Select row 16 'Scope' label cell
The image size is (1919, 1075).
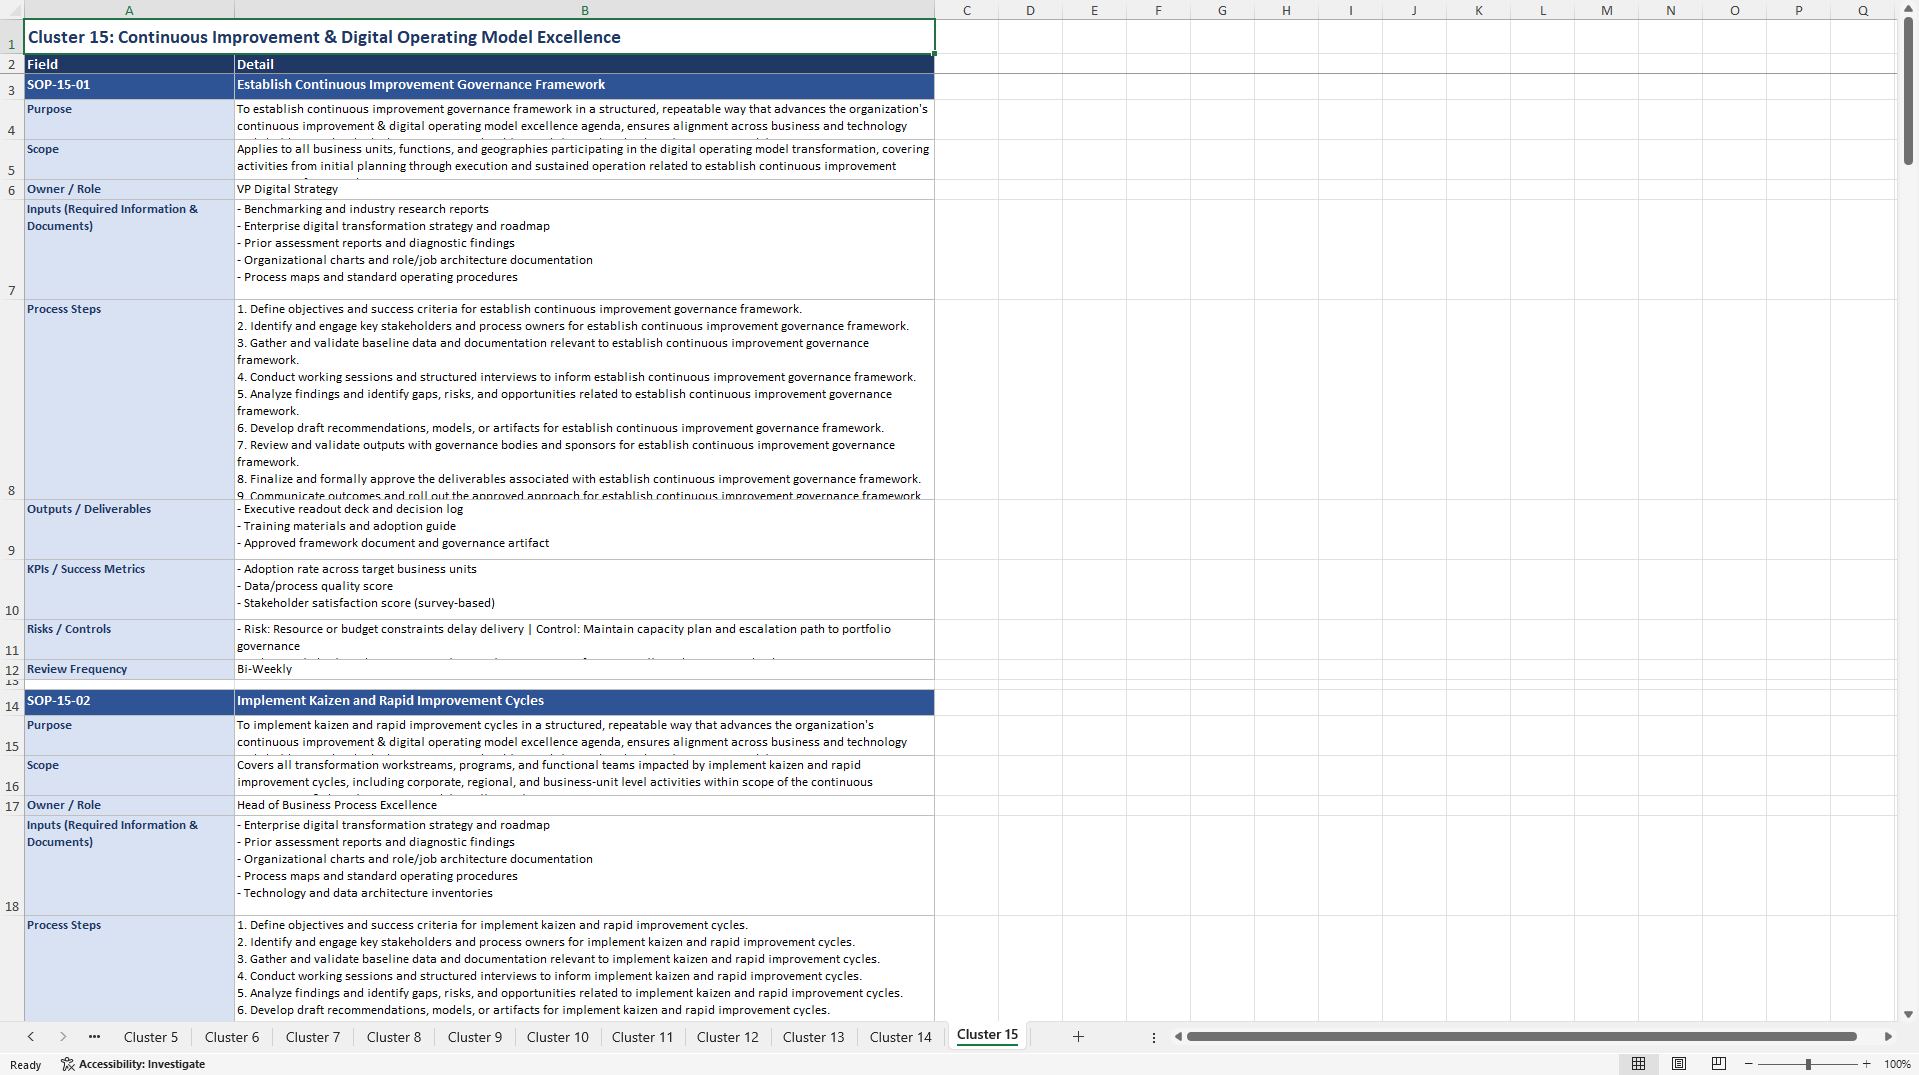pyautogui.click(x=129, y=775)
